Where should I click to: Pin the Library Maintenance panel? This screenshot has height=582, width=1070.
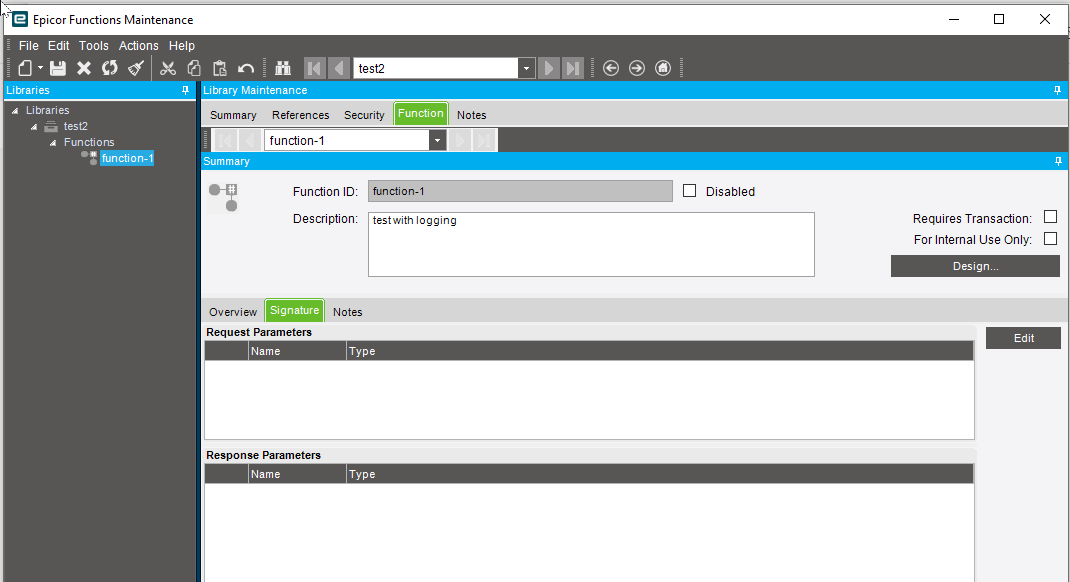[x=1057, y=90]
